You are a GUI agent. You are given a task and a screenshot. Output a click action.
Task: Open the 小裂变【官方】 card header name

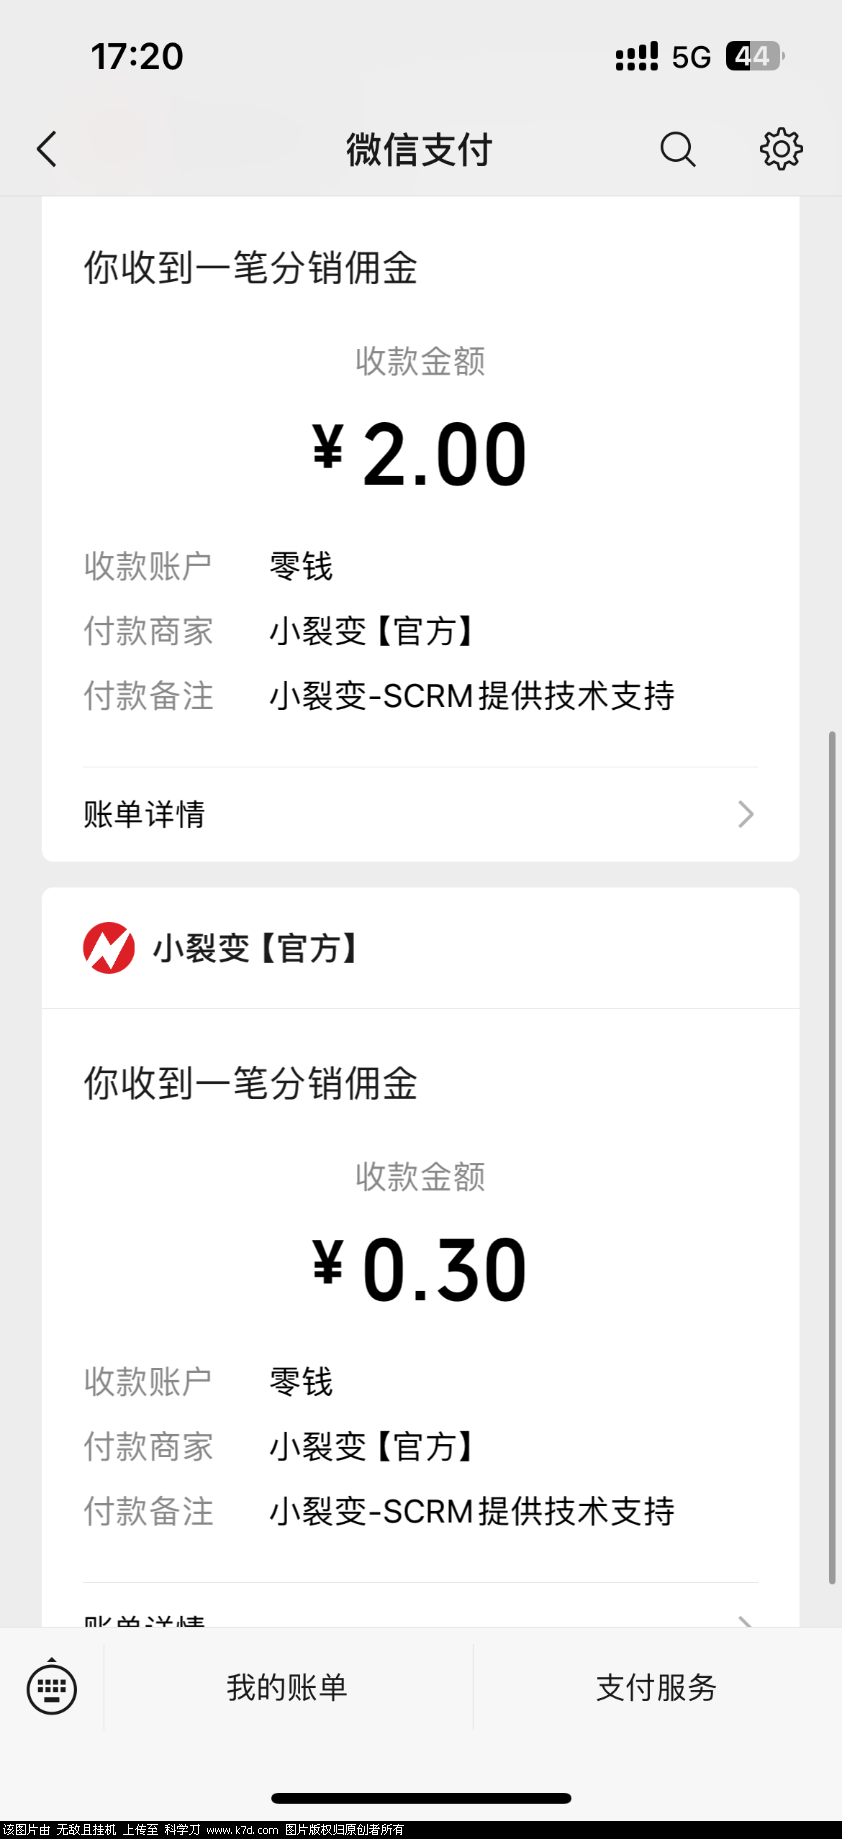[x=255, y=948]
